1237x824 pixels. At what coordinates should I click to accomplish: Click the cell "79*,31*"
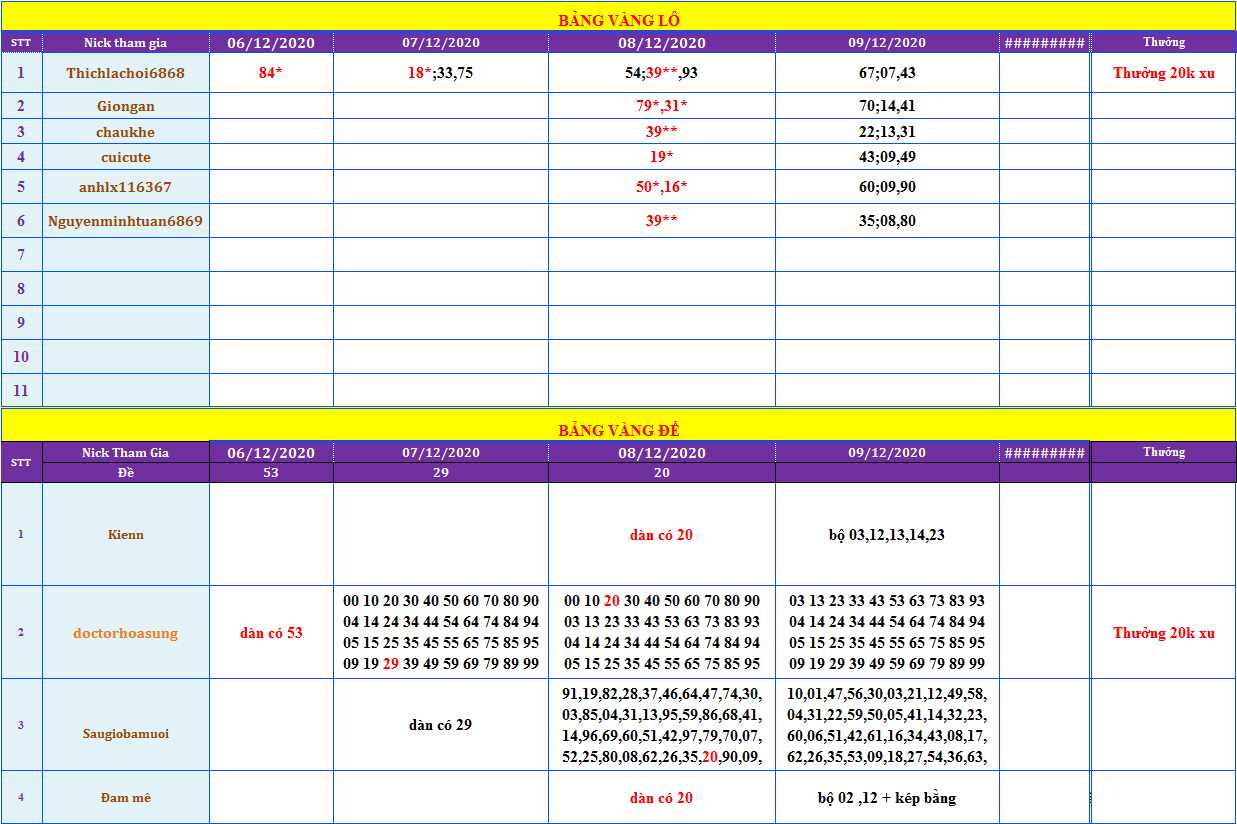[662, 106]
